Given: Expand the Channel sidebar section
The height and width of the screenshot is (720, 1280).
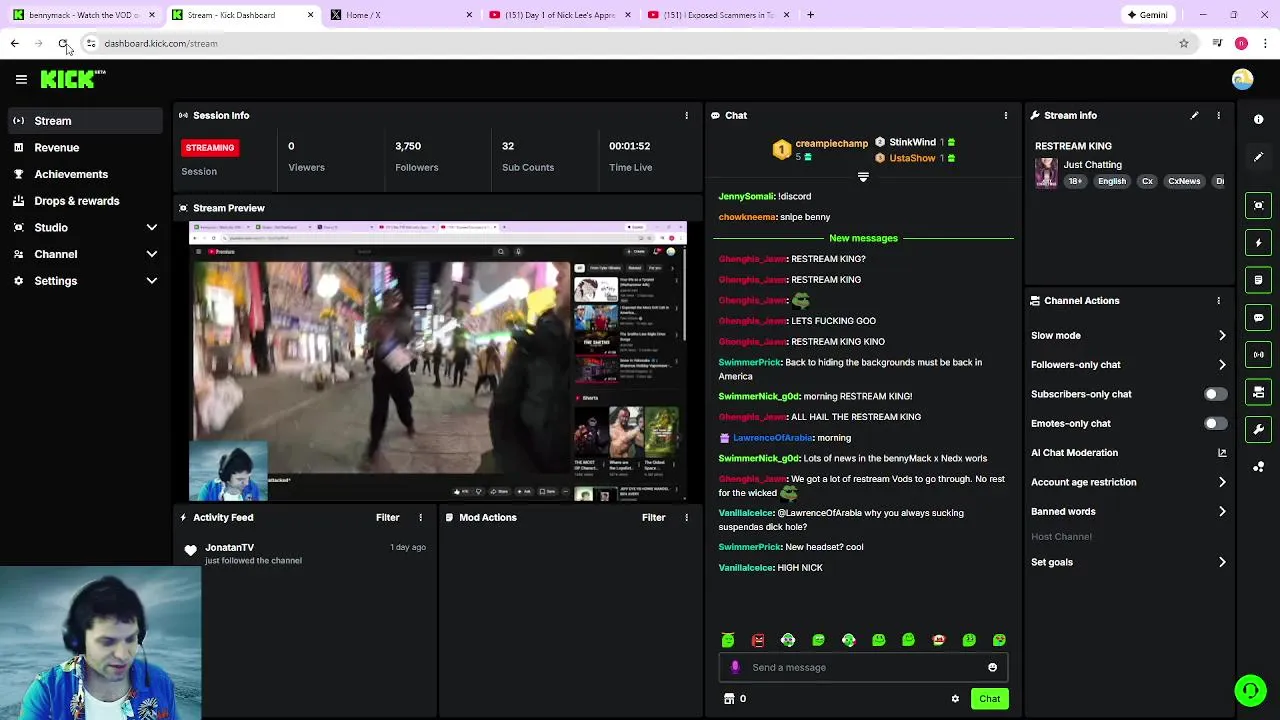Looking at the screenshot, I should (152, 254).
